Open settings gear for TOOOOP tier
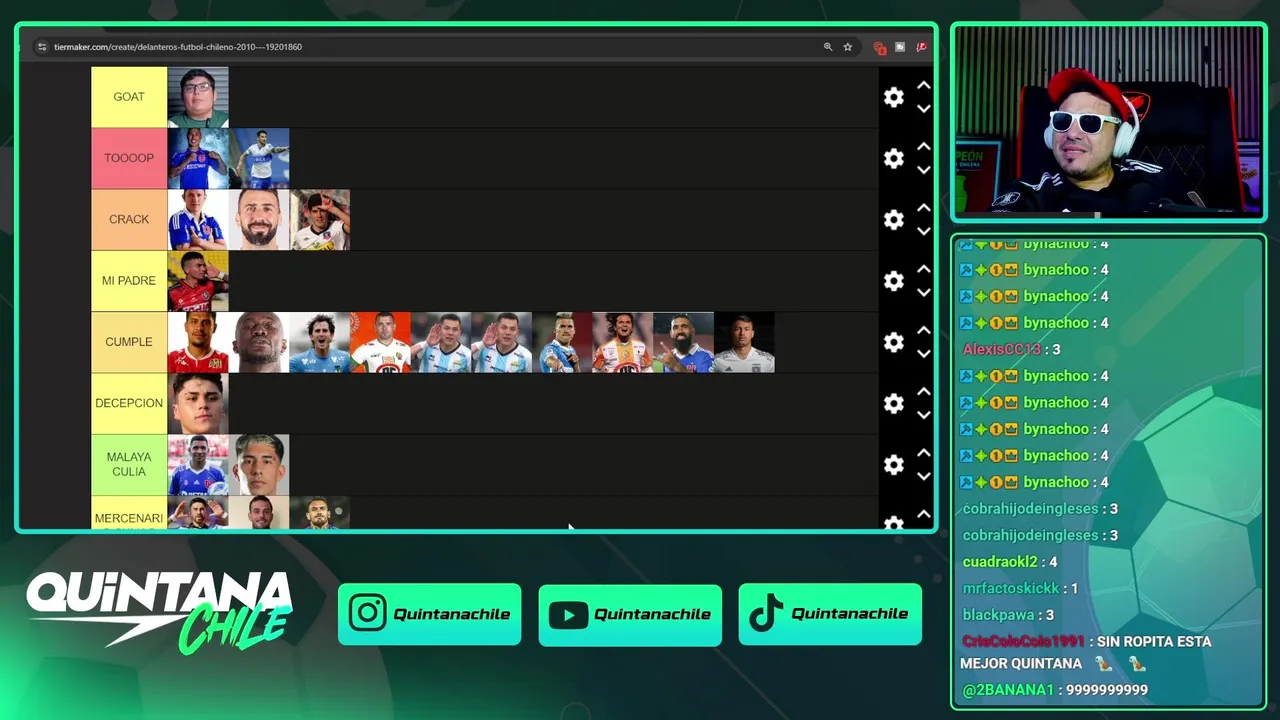Screen dimensions: 1280x720 point(894,158)
